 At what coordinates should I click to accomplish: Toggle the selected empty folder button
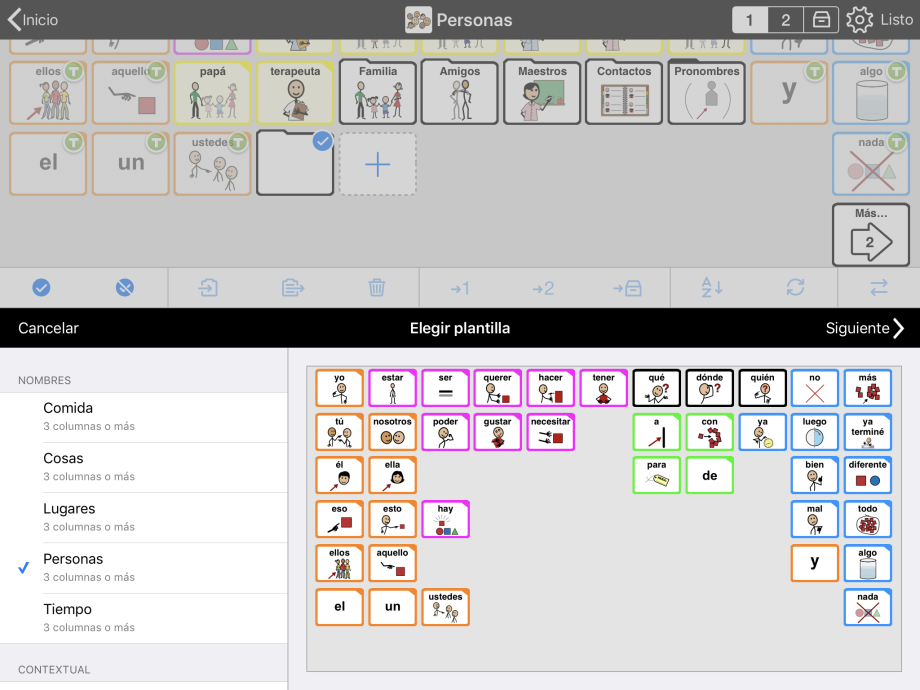(295, 164)
